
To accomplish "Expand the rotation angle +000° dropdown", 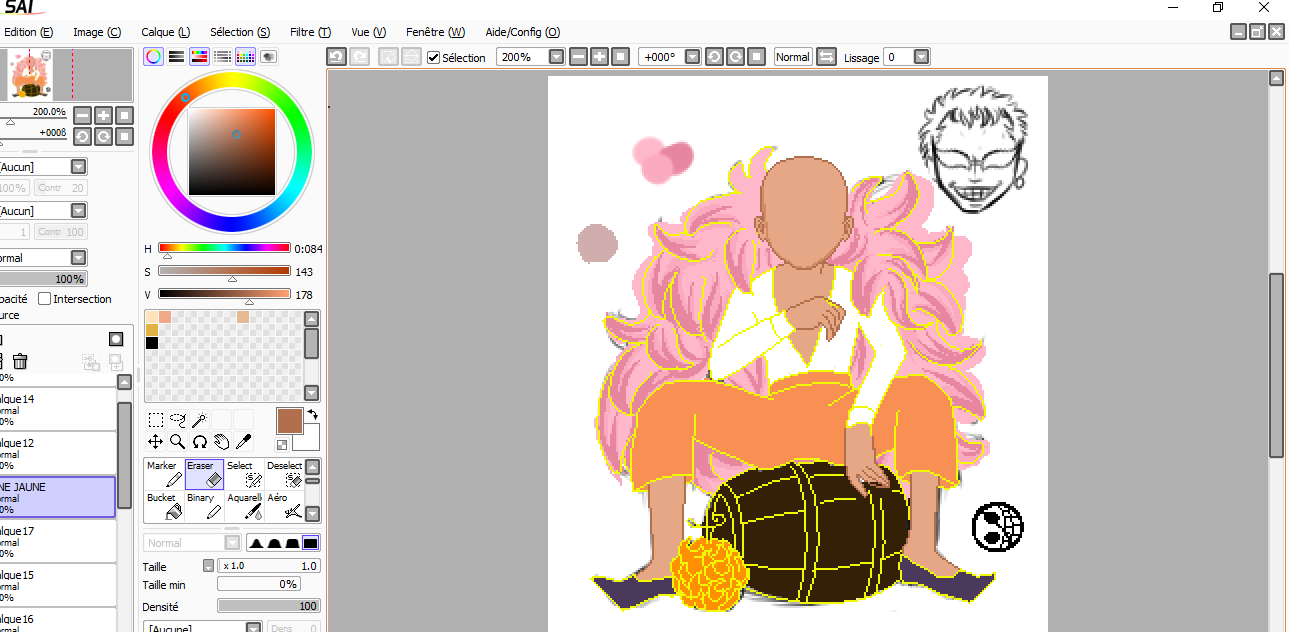I will (692, 57).
